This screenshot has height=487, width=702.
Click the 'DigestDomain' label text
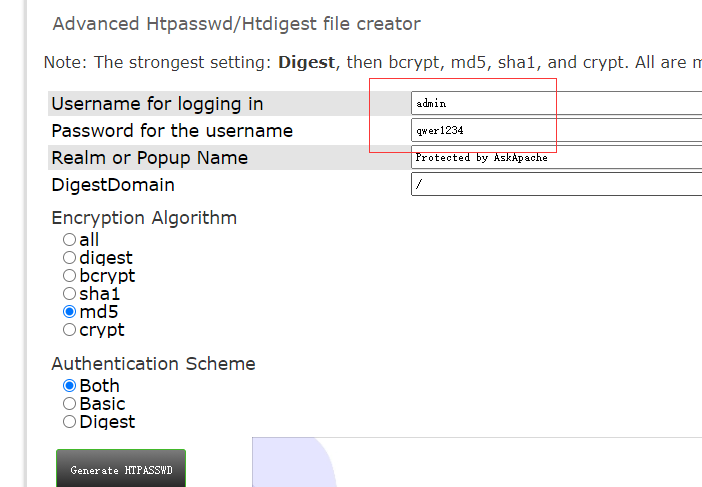click(x=113, y=185)
